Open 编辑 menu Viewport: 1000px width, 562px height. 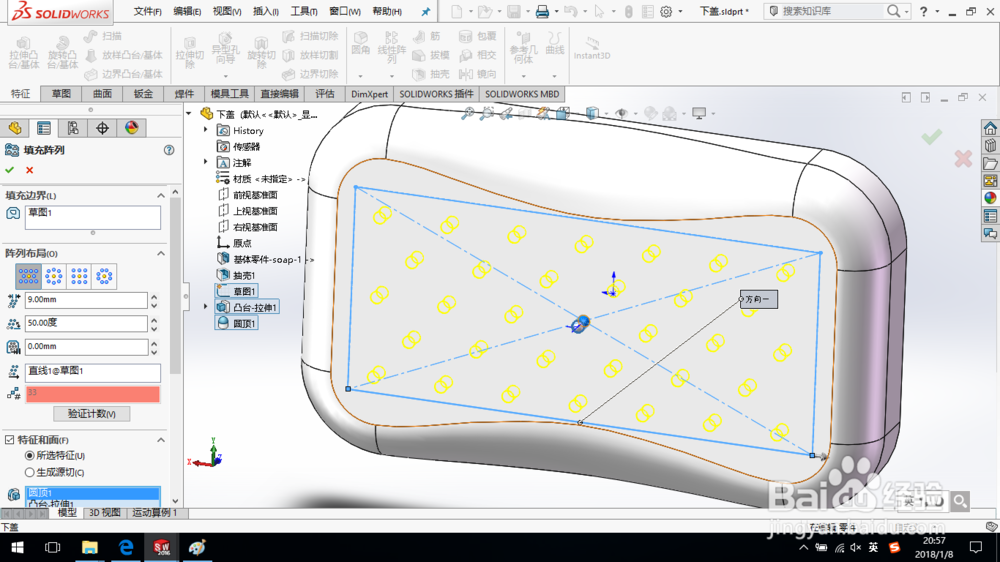[187, 11]
